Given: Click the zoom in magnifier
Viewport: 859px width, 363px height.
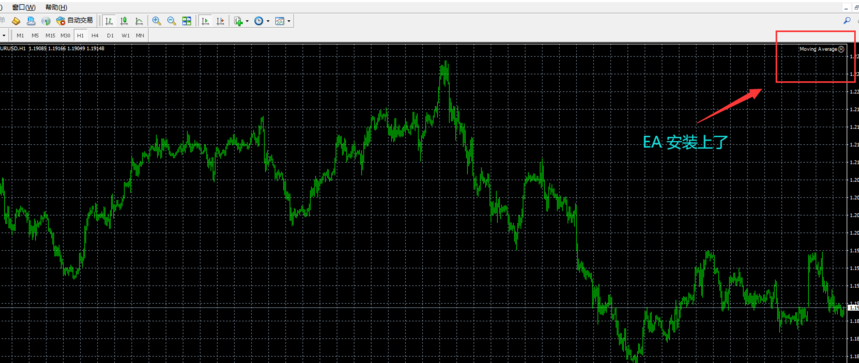Looking at the screenshot, I should point(157,21).
